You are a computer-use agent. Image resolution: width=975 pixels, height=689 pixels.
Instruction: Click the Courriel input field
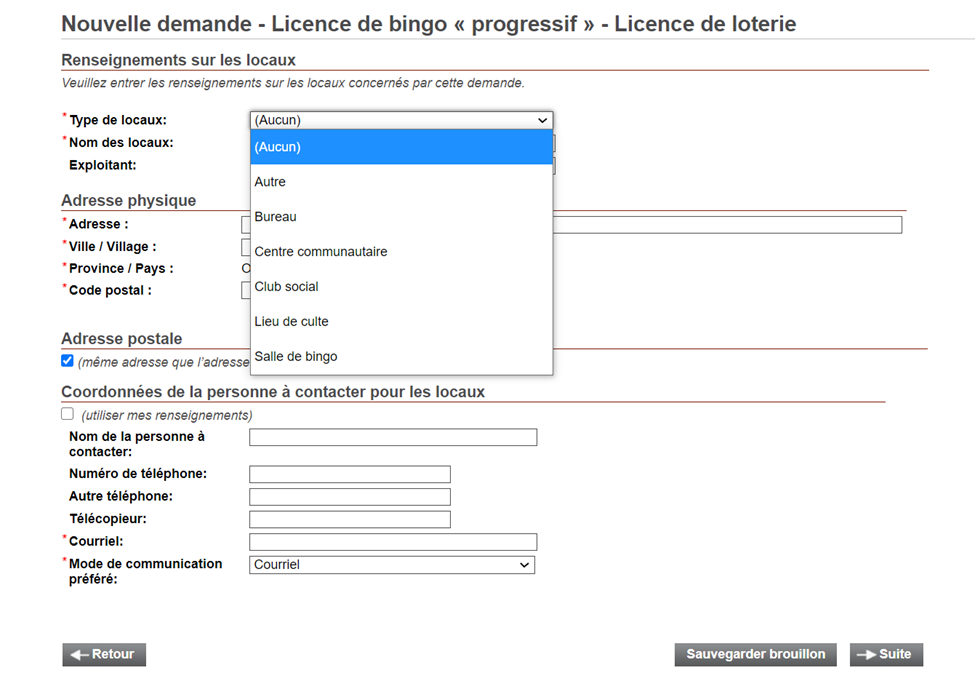pos(393,542)
